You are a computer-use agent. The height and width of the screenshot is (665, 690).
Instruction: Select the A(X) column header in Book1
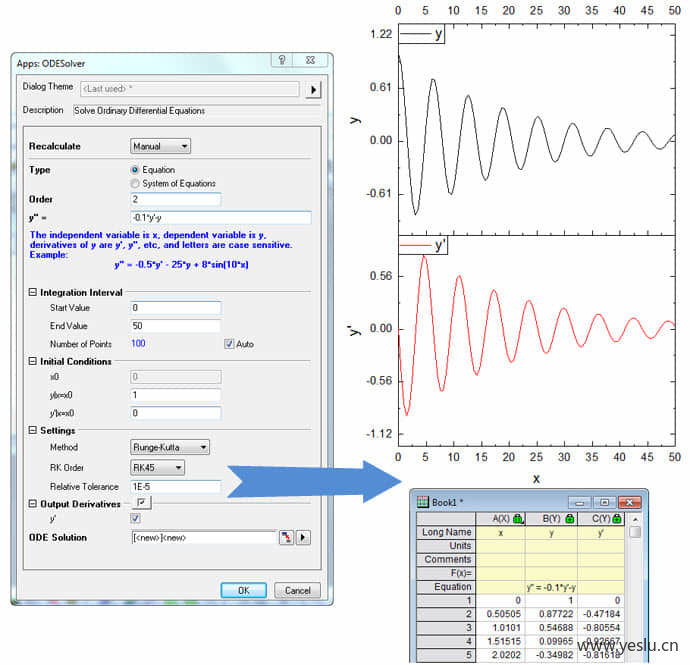pyautogui.click(x=500, y=519)
